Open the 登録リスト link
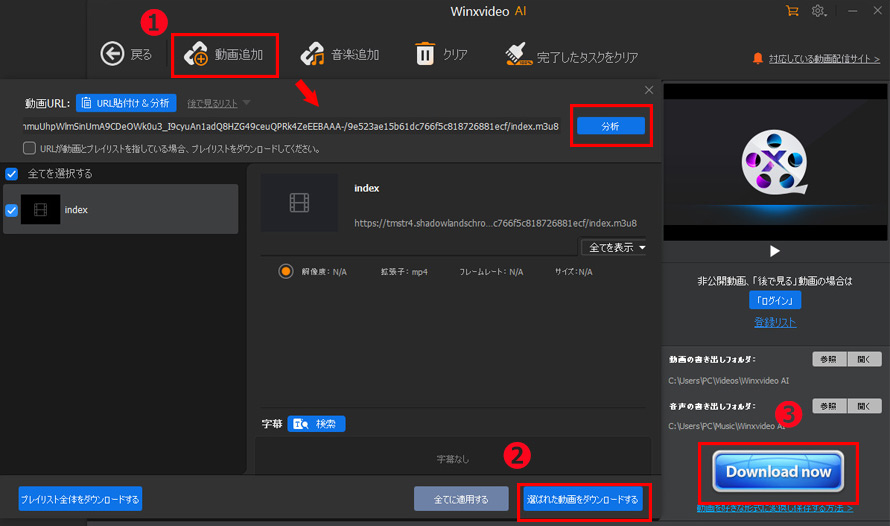The width and height of the screenshot is (890, 526). [x=775, y=323]
